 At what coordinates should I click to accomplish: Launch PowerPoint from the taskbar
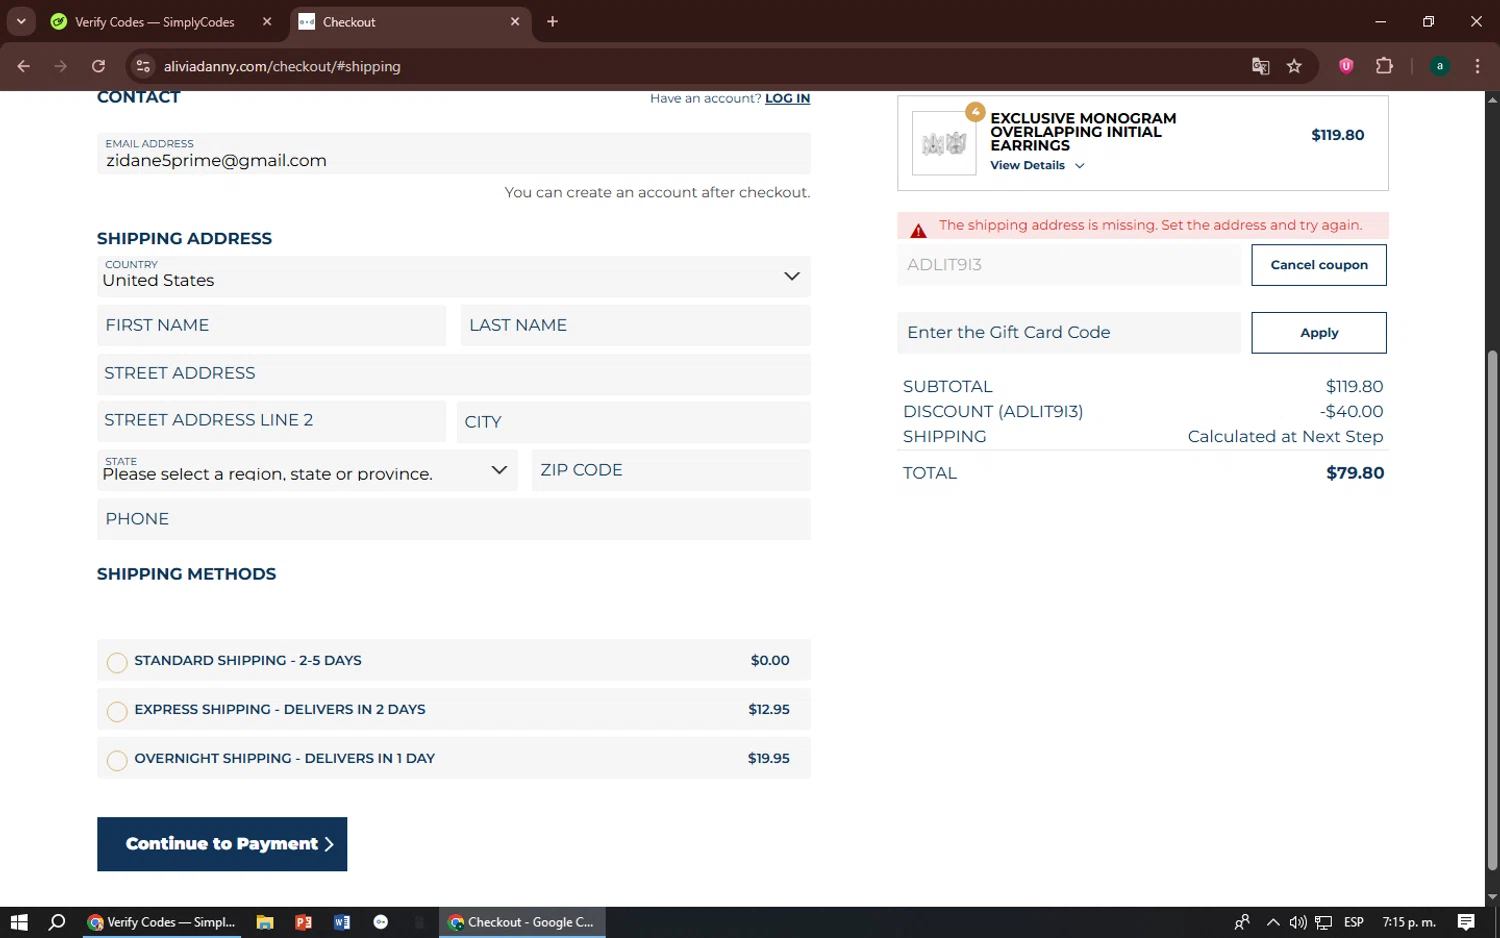point(303,922)
